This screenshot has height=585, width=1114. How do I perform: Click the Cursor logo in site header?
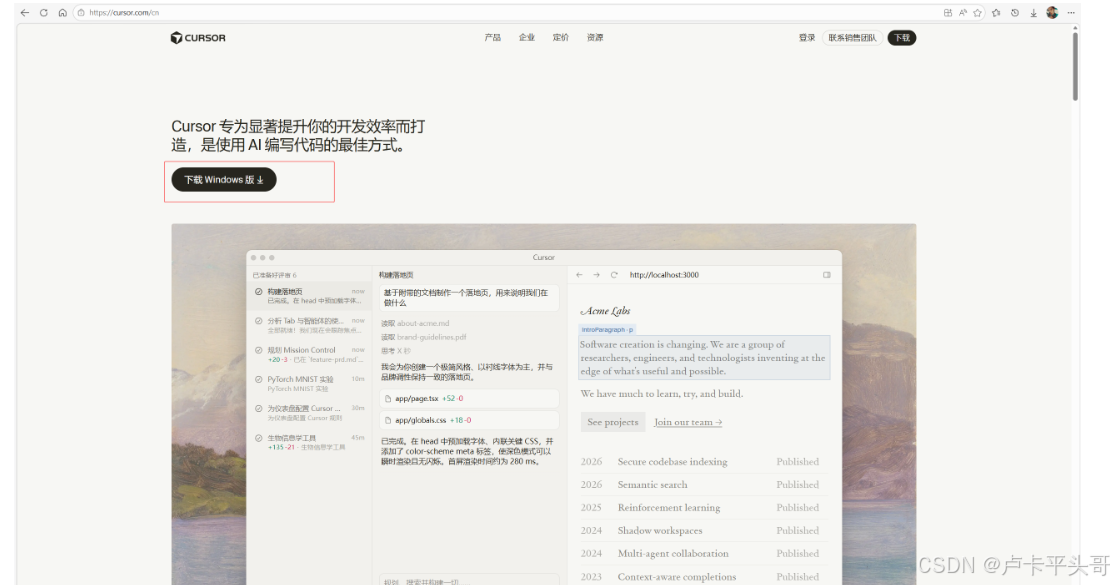(x=198, y=38)
